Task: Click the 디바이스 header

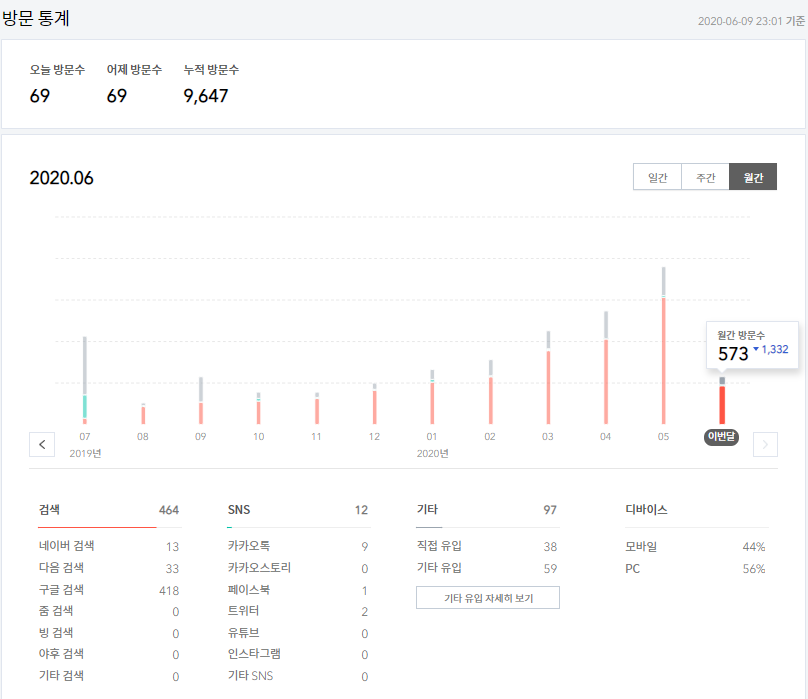Action: [x=646, y=509]
